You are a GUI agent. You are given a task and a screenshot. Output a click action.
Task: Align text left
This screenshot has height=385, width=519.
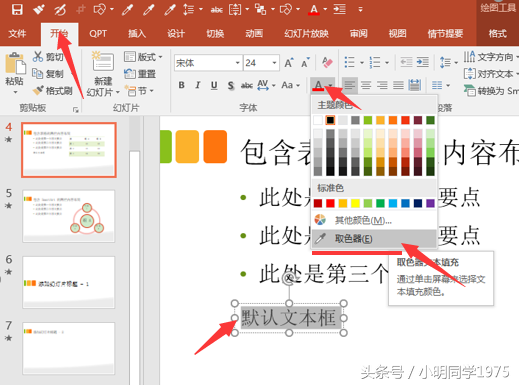pyautogui.click(x=350, y=85)
